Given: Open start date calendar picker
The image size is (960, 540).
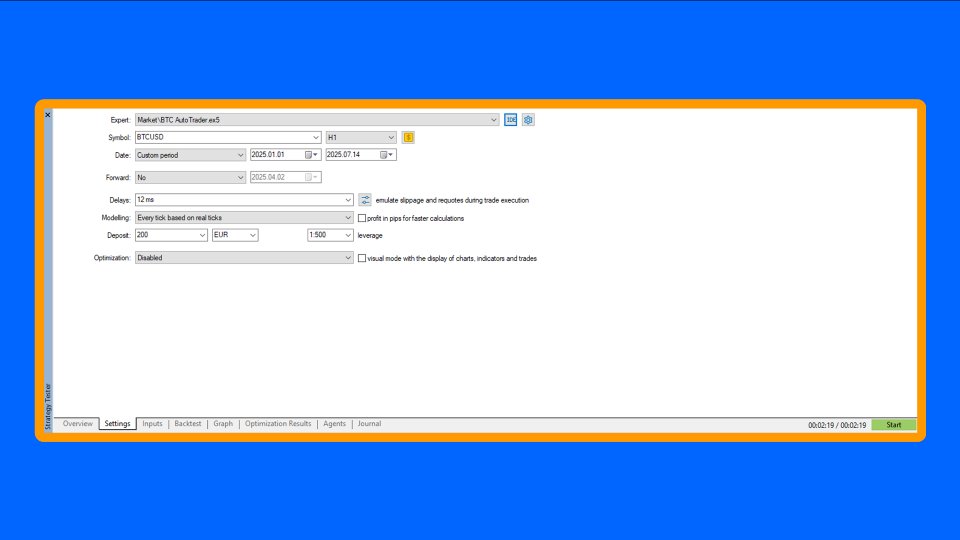Looking at the screenshot, I should click(312, 155).
